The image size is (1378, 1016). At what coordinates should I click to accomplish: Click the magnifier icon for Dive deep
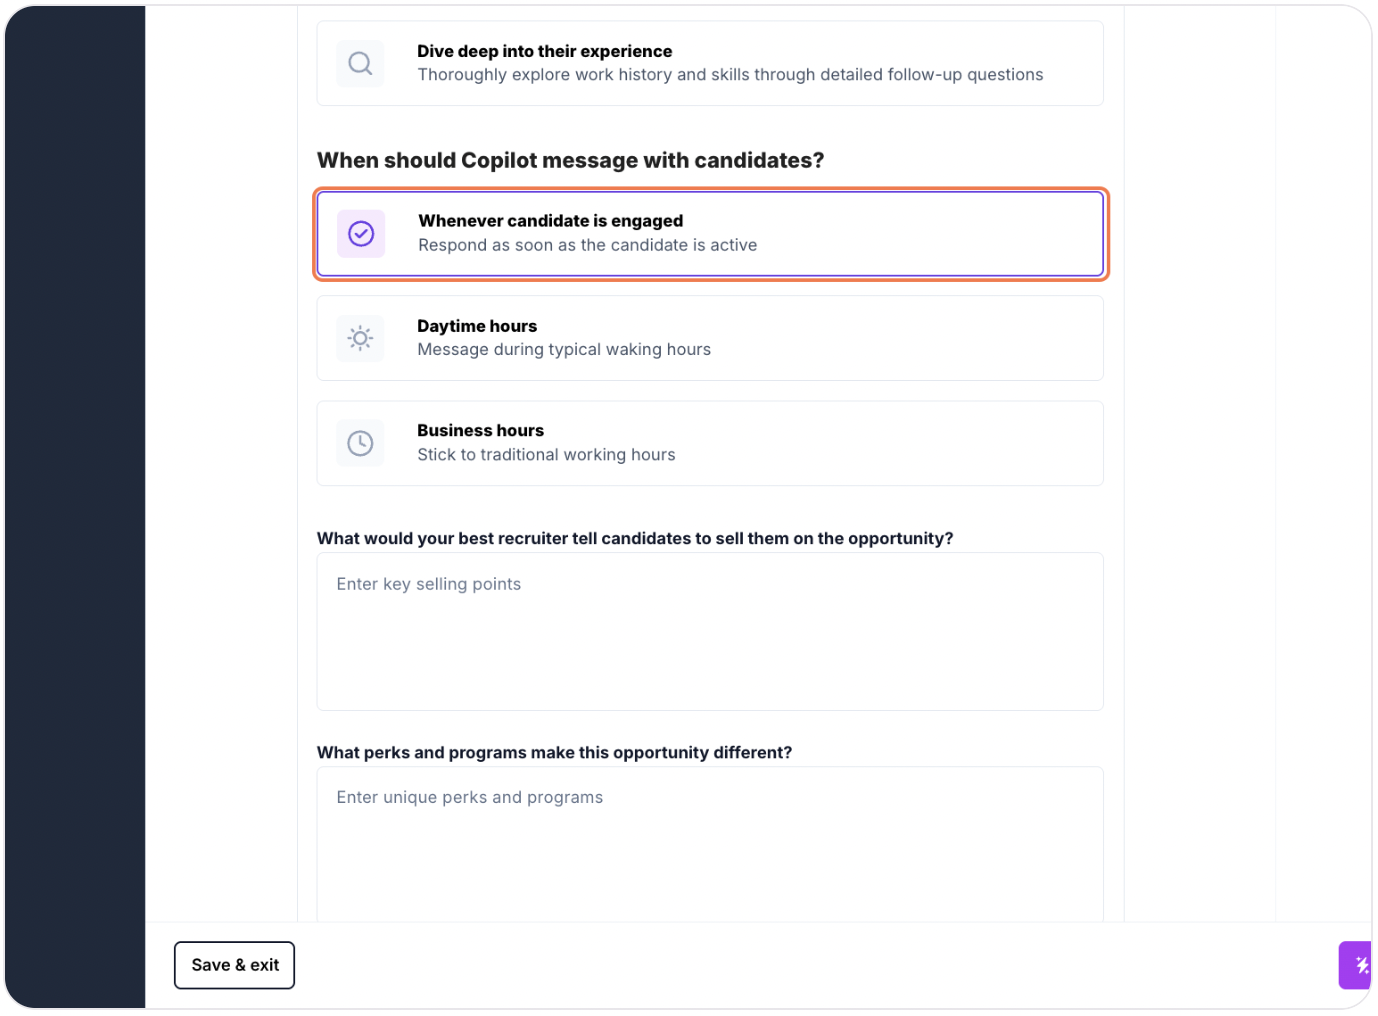360,63
